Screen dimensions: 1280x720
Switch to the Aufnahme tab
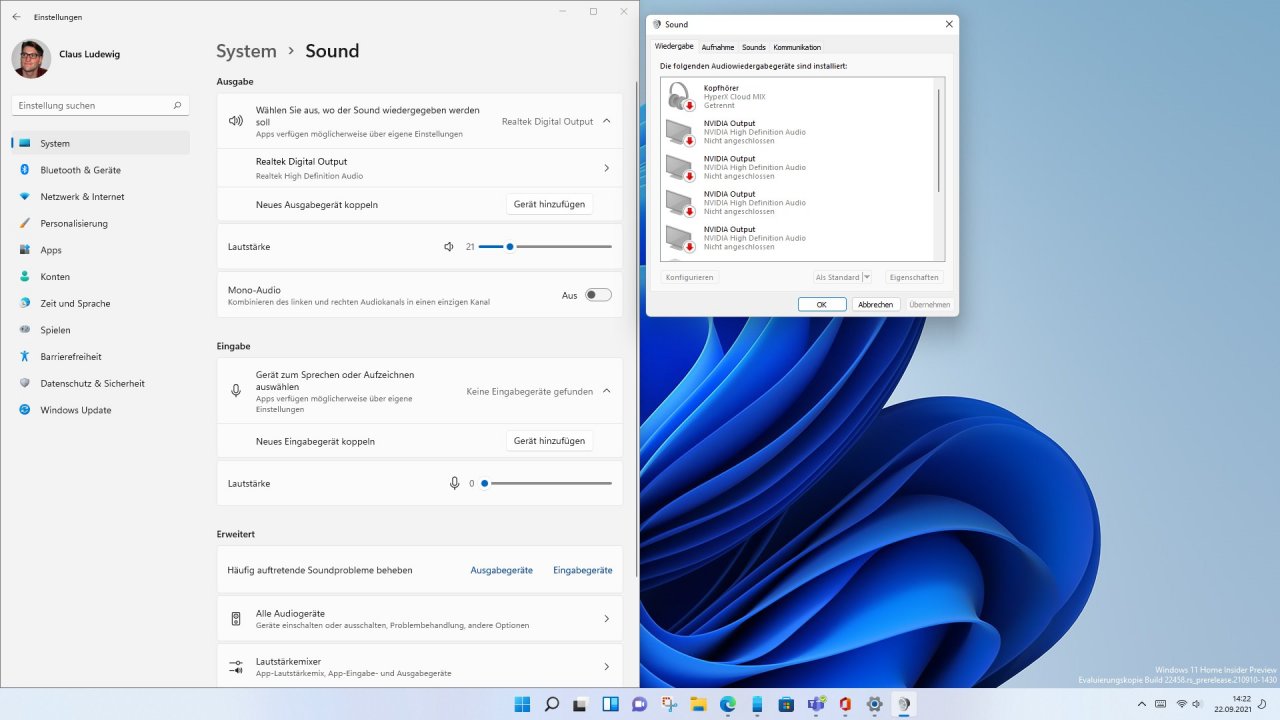(x=718, y=47)
